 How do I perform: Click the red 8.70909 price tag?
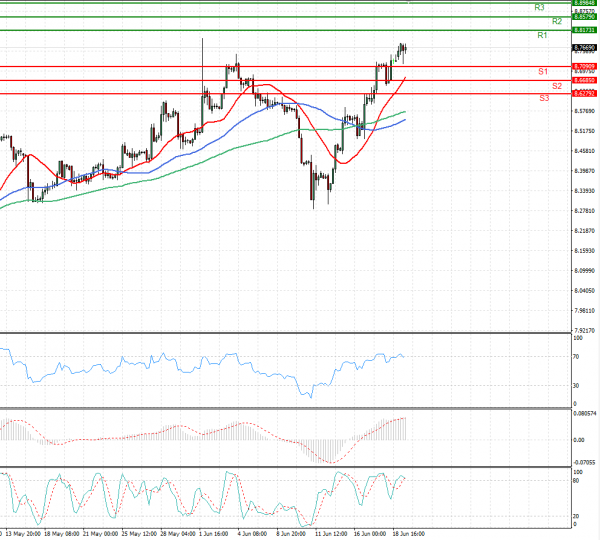[x=584, y=67]
